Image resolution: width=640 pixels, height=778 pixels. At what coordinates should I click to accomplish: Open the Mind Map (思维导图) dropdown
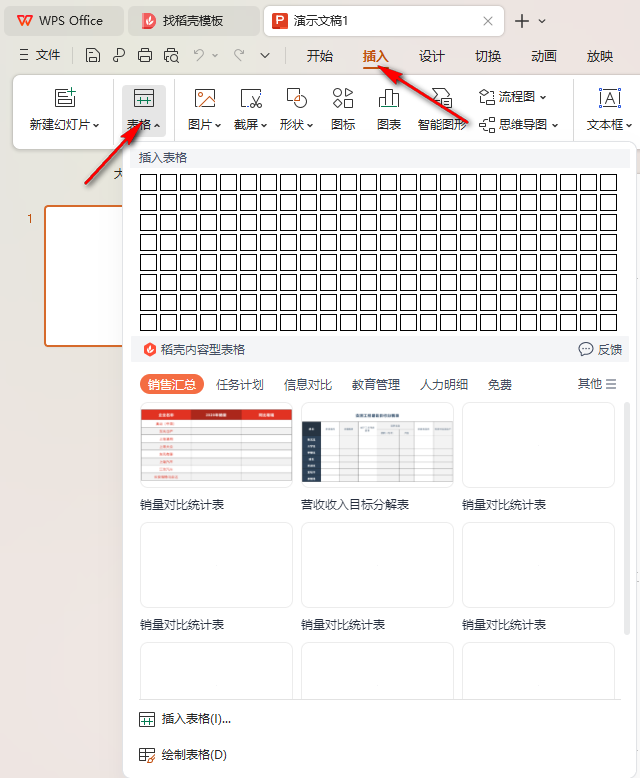point(553,125)
